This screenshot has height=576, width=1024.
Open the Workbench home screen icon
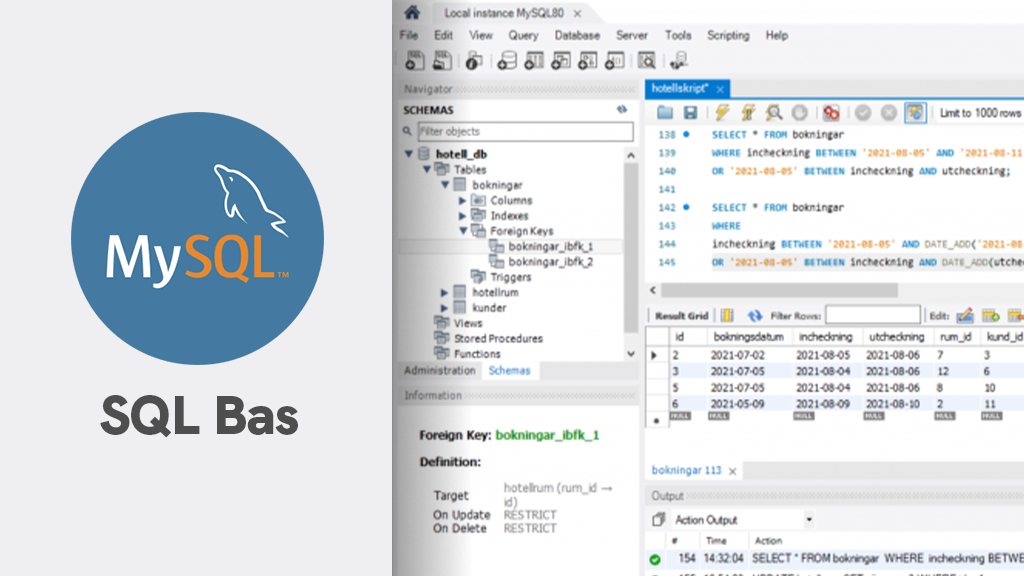click(412, 12)
